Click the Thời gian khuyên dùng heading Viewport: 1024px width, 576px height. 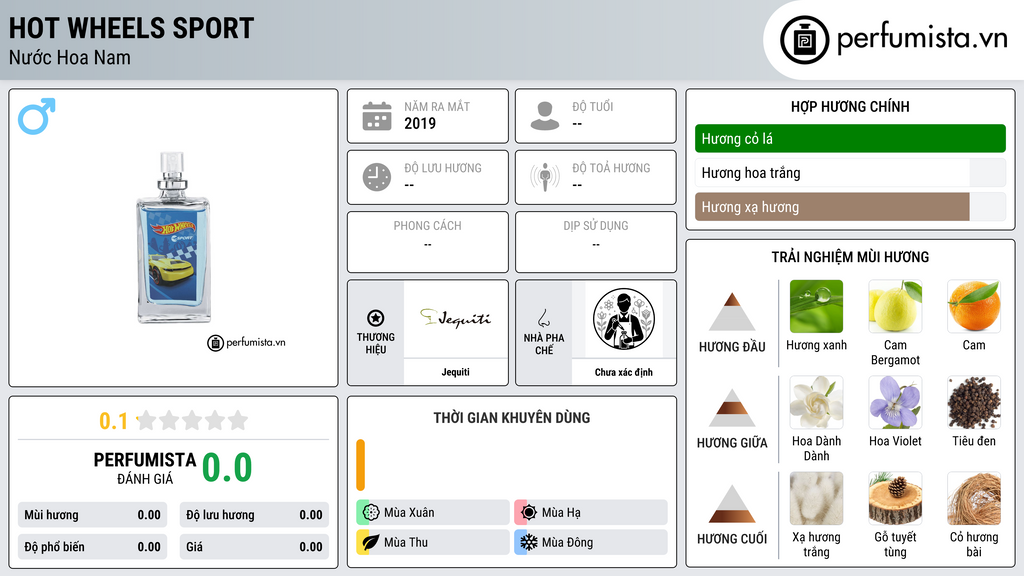(x=512, y=418)
